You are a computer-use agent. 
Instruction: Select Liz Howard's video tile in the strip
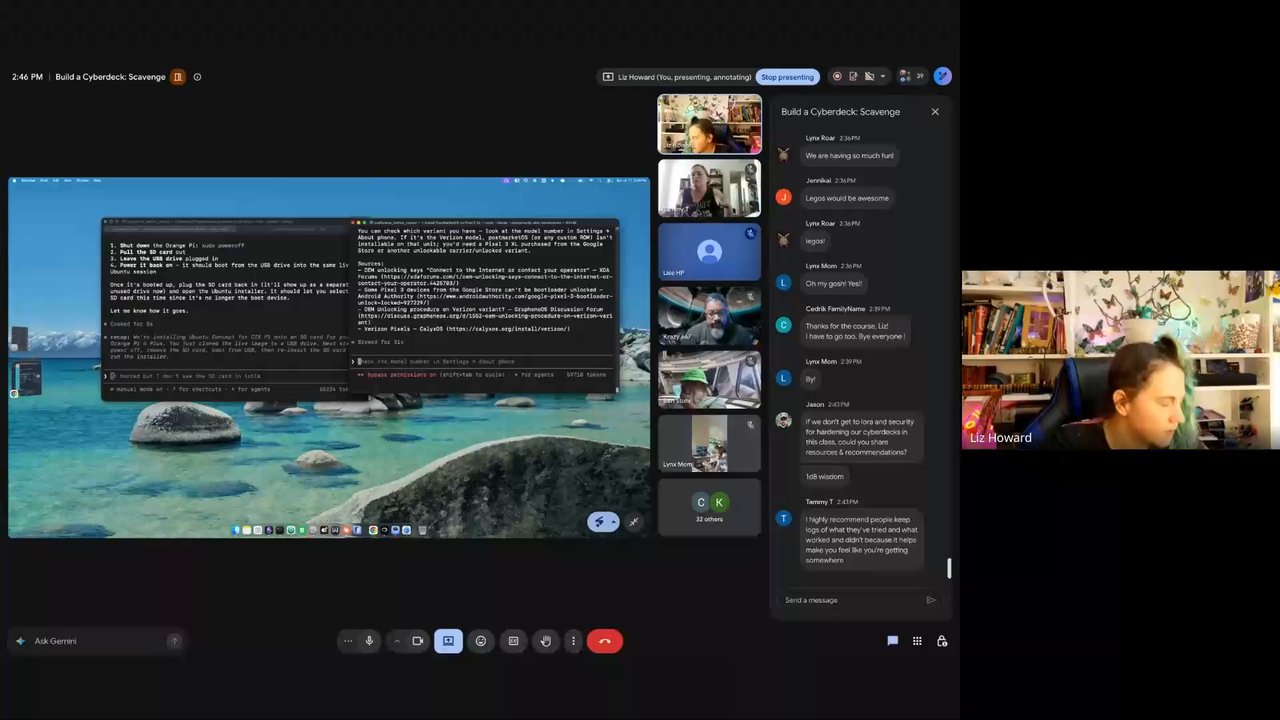pyautogui.click(x=709, y=124)
